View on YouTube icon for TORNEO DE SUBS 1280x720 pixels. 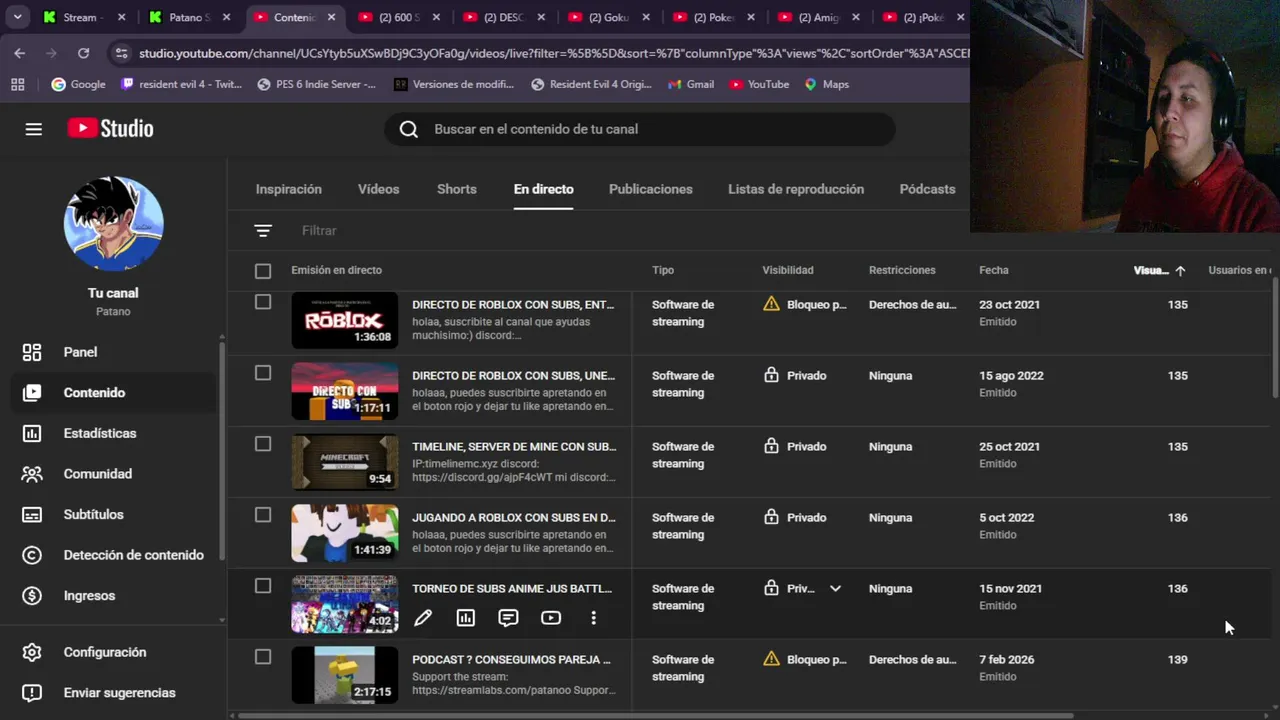pos(551,618)
